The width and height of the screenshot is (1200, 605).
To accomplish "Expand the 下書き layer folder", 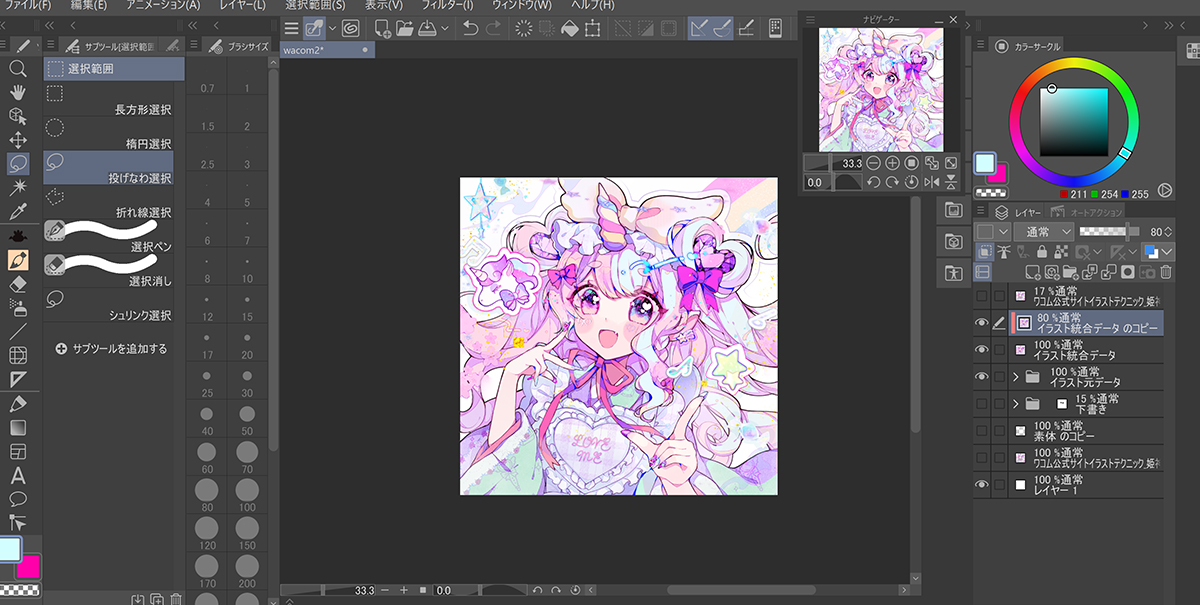I will pyautogui.click(x=1016, y=404).
